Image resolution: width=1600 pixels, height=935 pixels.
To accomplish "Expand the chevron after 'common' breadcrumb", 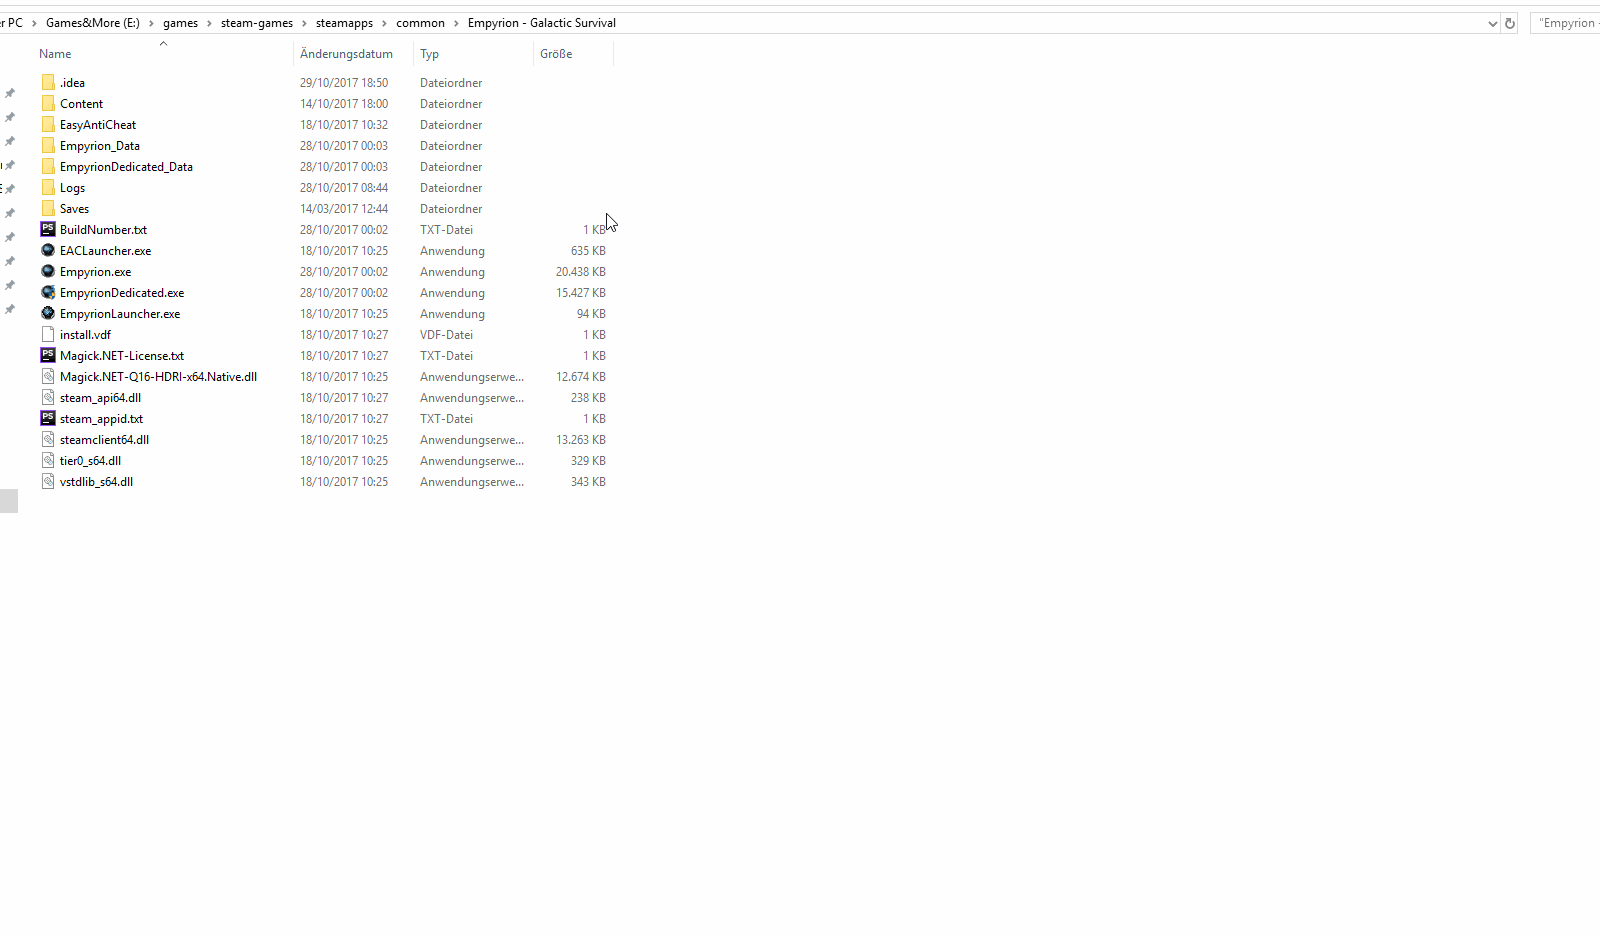I will [x=456, y=23].
